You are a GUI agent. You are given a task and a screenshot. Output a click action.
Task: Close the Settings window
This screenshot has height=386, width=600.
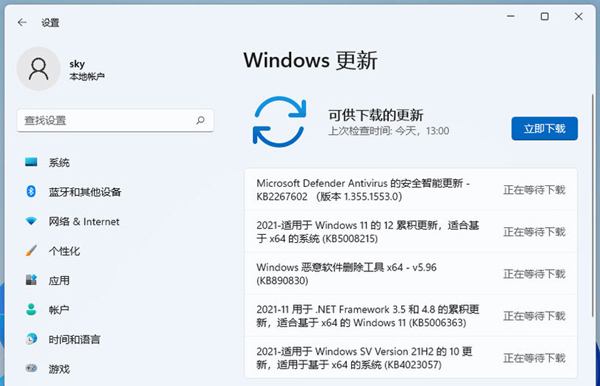click(579, 16)
